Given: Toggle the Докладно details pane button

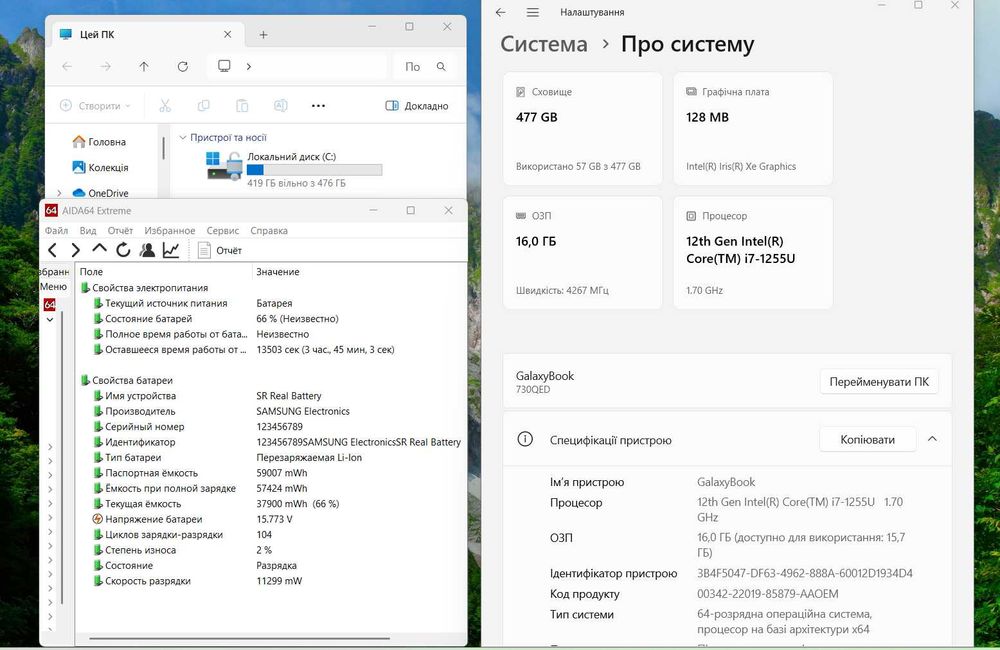Looking at the screenshot, I should coord(417,106).
